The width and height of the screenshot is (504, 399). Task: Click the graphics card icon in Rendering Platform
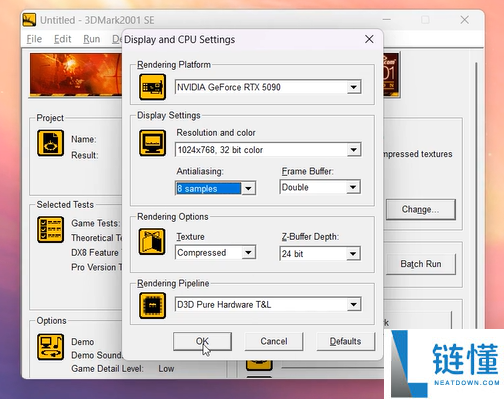point(152,87)
